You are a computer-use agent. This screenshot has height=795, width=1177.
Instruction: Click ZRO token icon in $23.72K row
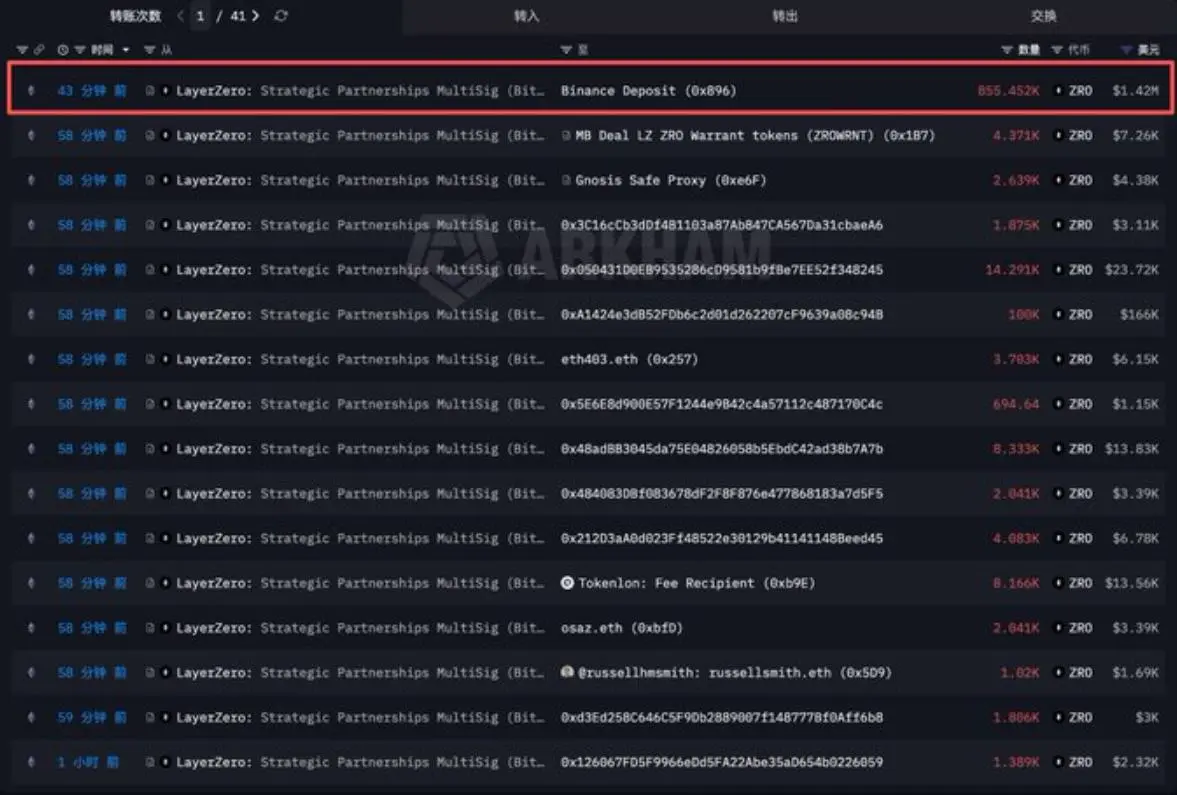coord(1058,270)
